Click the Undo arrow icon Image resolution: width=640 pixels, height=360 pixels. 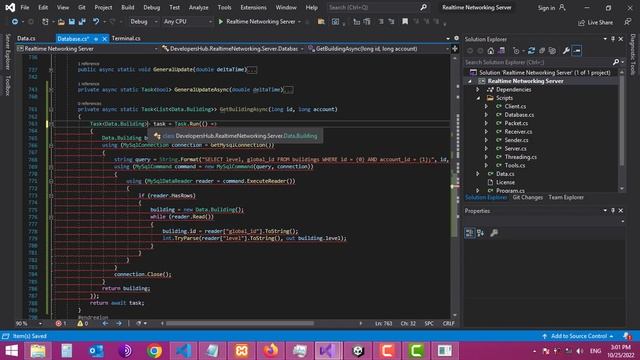pos(96,22)
